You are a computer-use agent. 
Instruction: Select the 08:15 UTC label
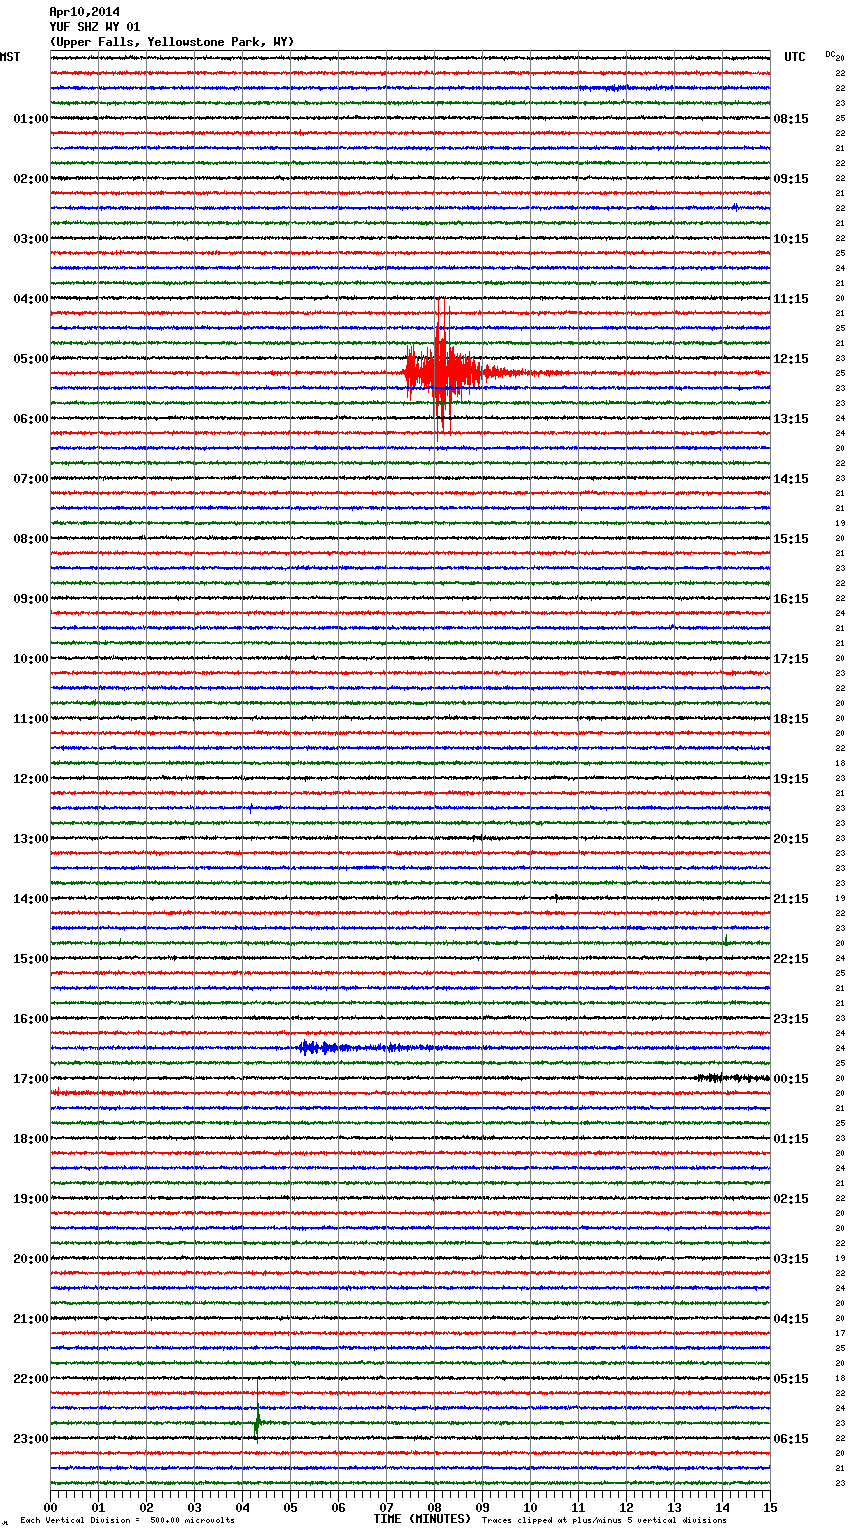pyautogui.click(x=791, y=119)
